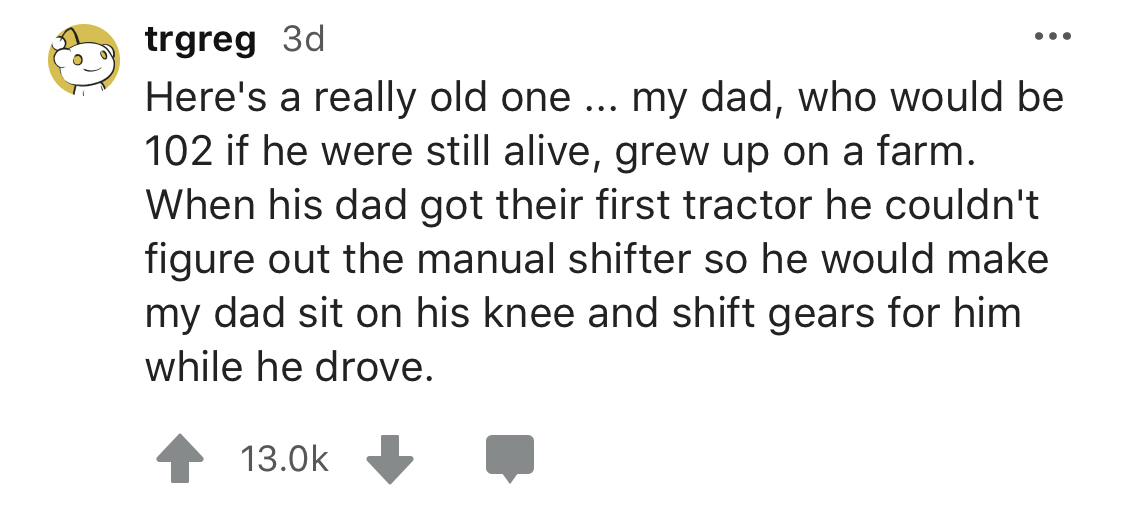The image size is (1125, 509).
Task: Click the ellipsis after "old one"
Action: coord(599,97)
